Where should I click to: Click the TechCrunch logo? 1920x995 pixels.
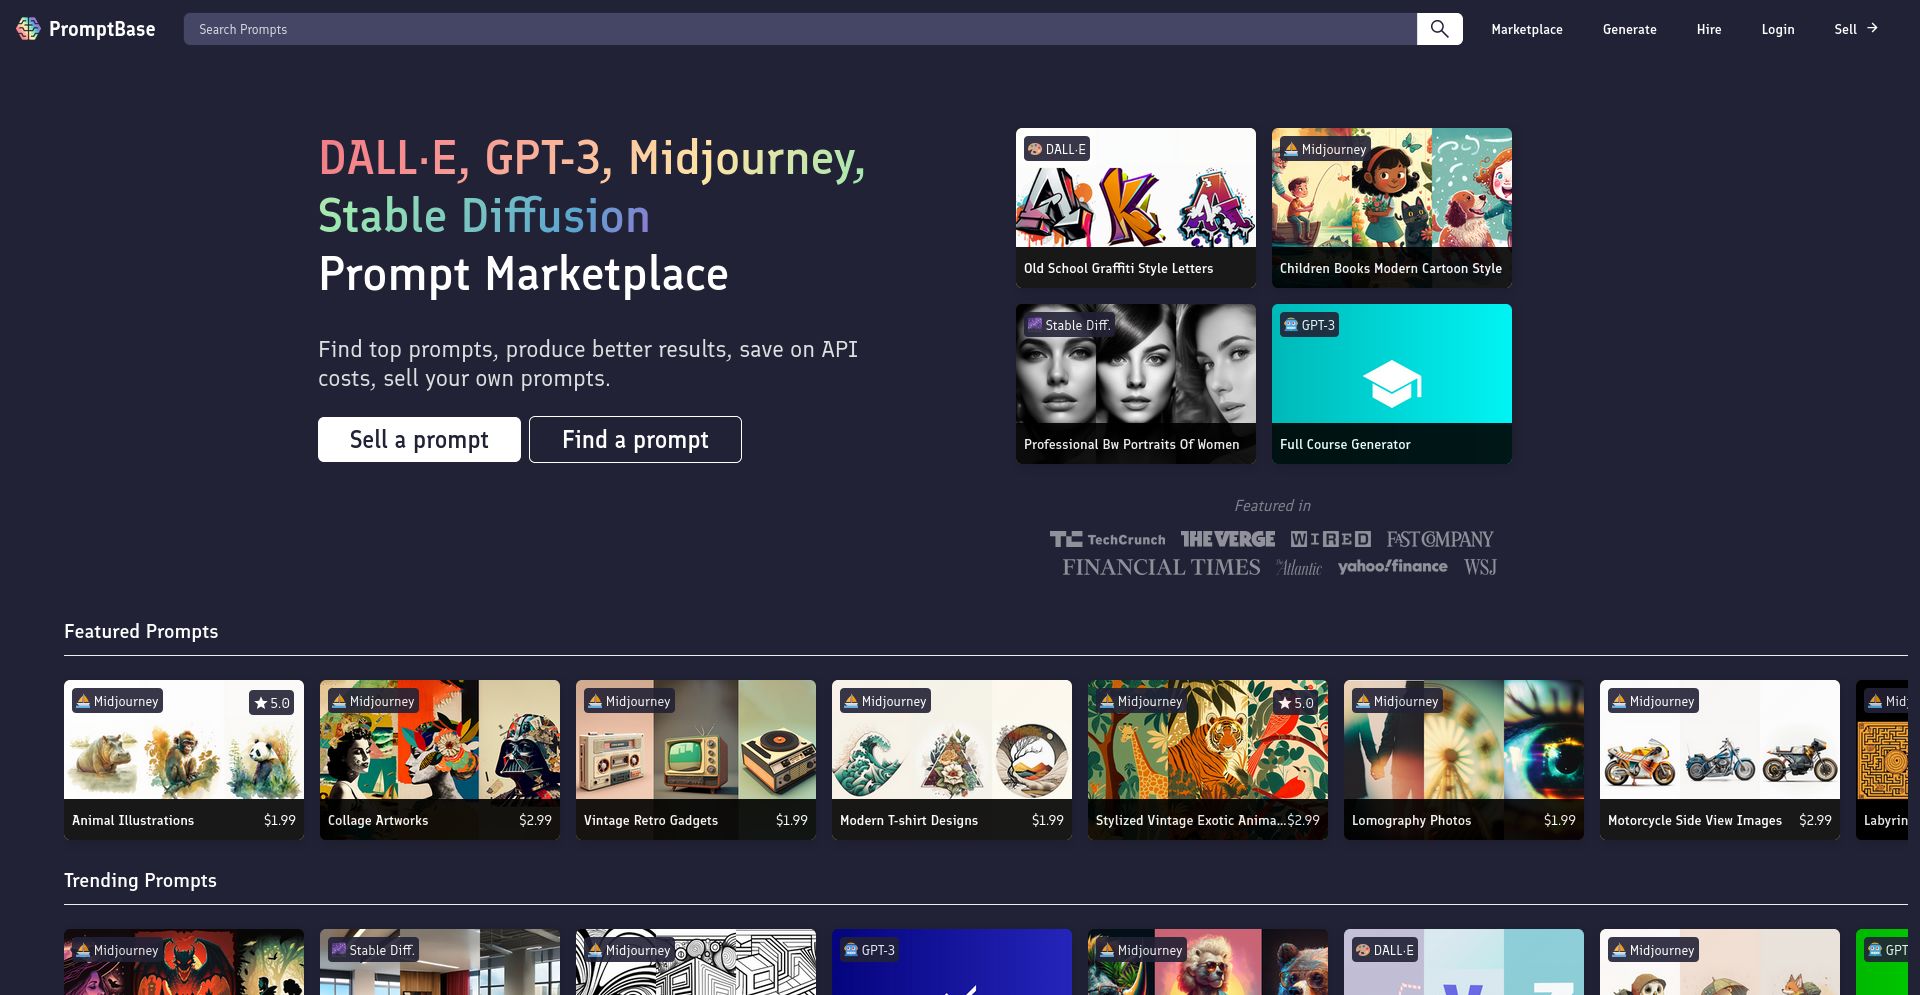[x=1107, y=539]
